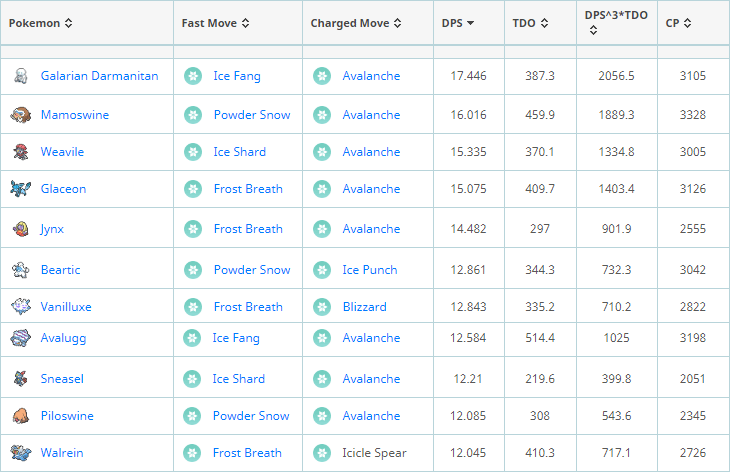Select DPS value 12.21
Screen dimensions: 730x472
coord(468,378)
